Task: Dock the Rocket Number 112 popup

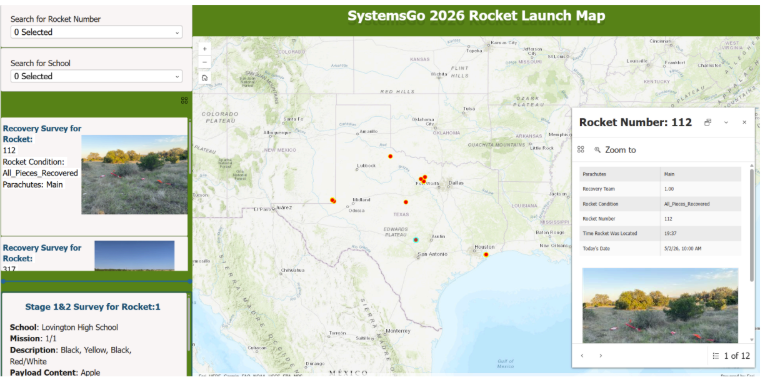Action: tap(708, 123)
